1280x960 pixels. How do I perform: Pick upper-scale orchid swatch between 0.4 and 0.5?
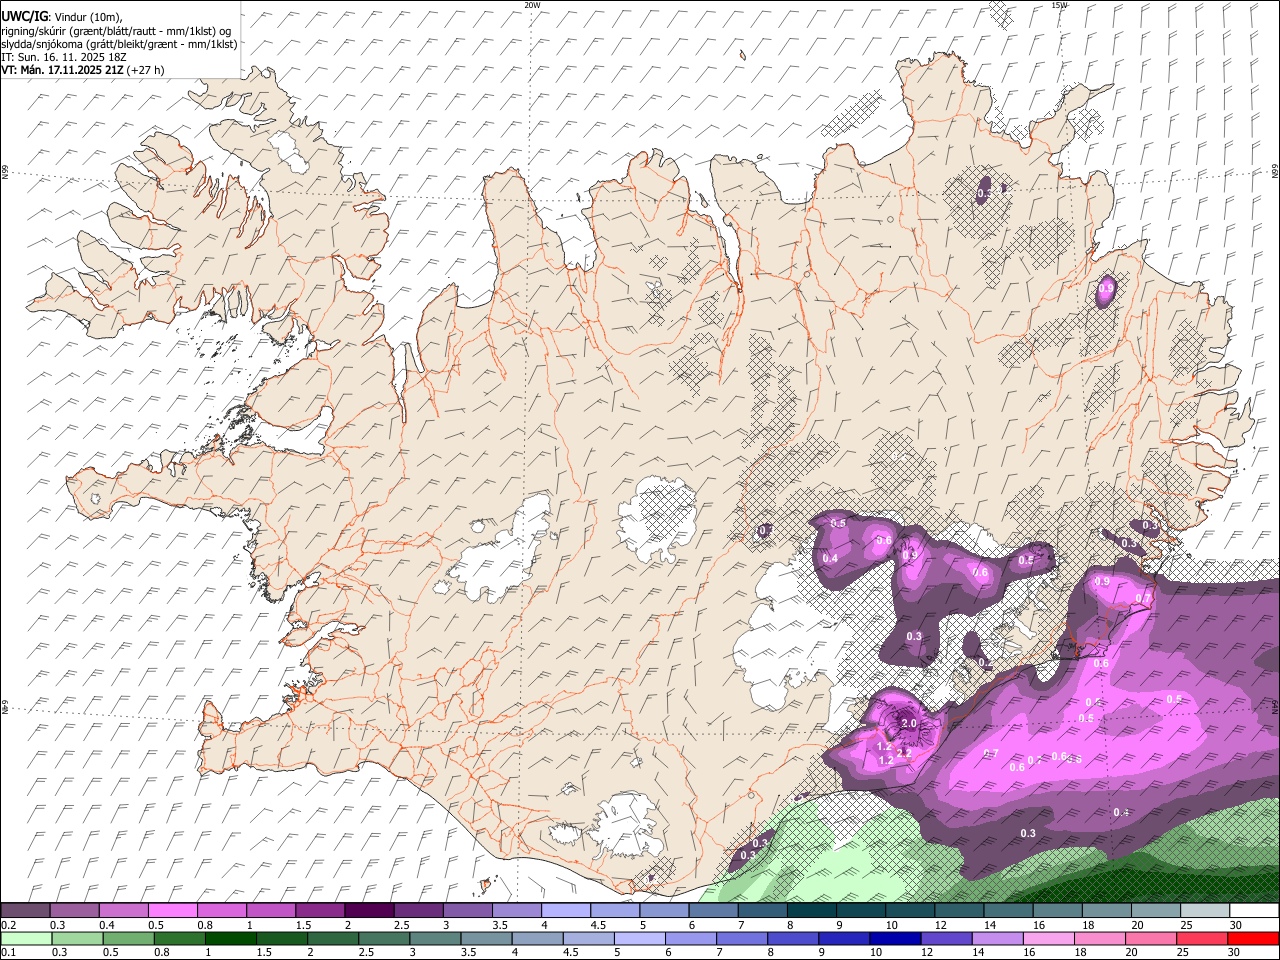(124, 911)
